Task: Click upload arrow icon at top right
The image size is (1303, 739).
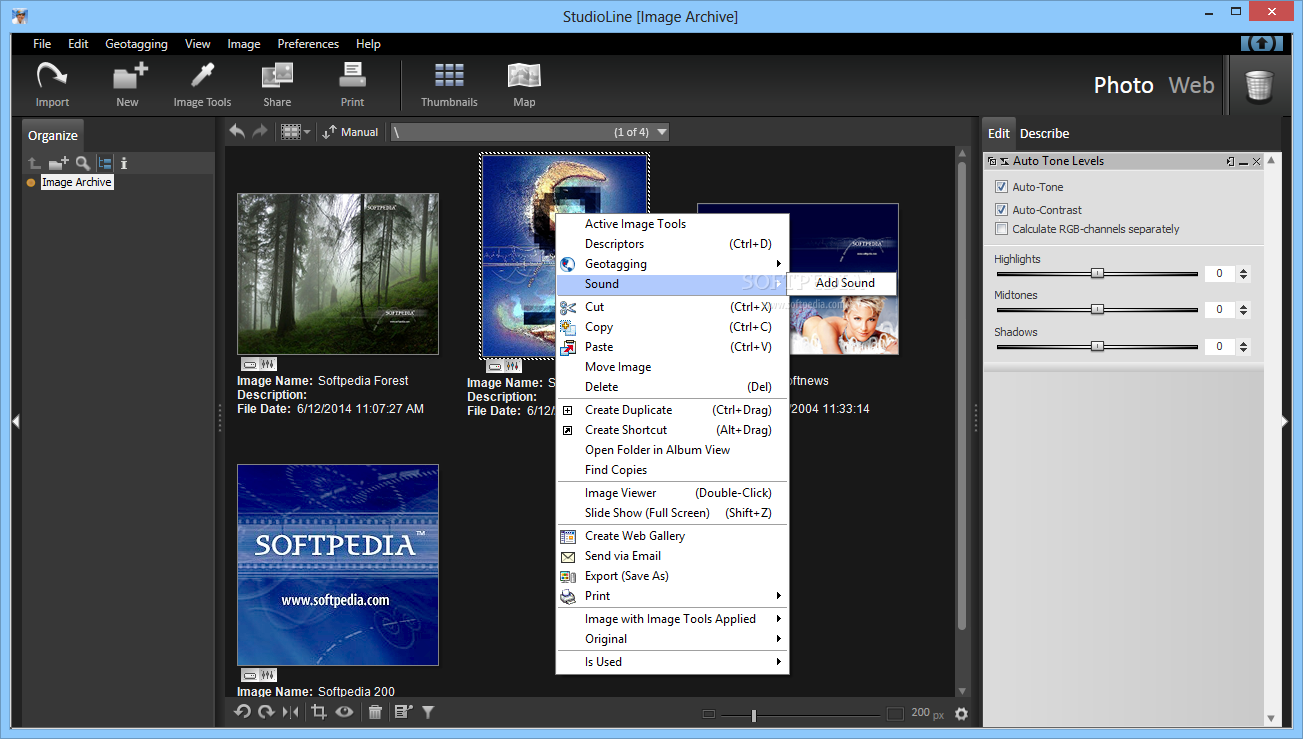Action: 1261,43
